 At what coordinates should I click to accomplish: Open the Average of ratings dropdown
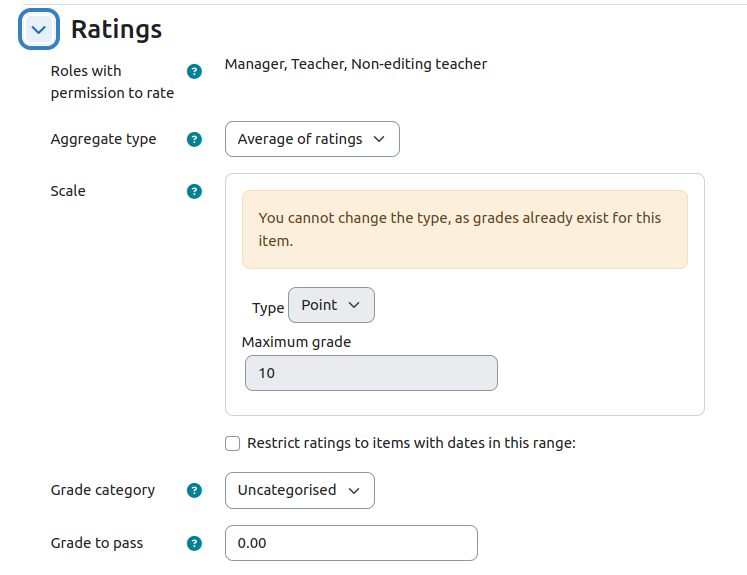312,139
